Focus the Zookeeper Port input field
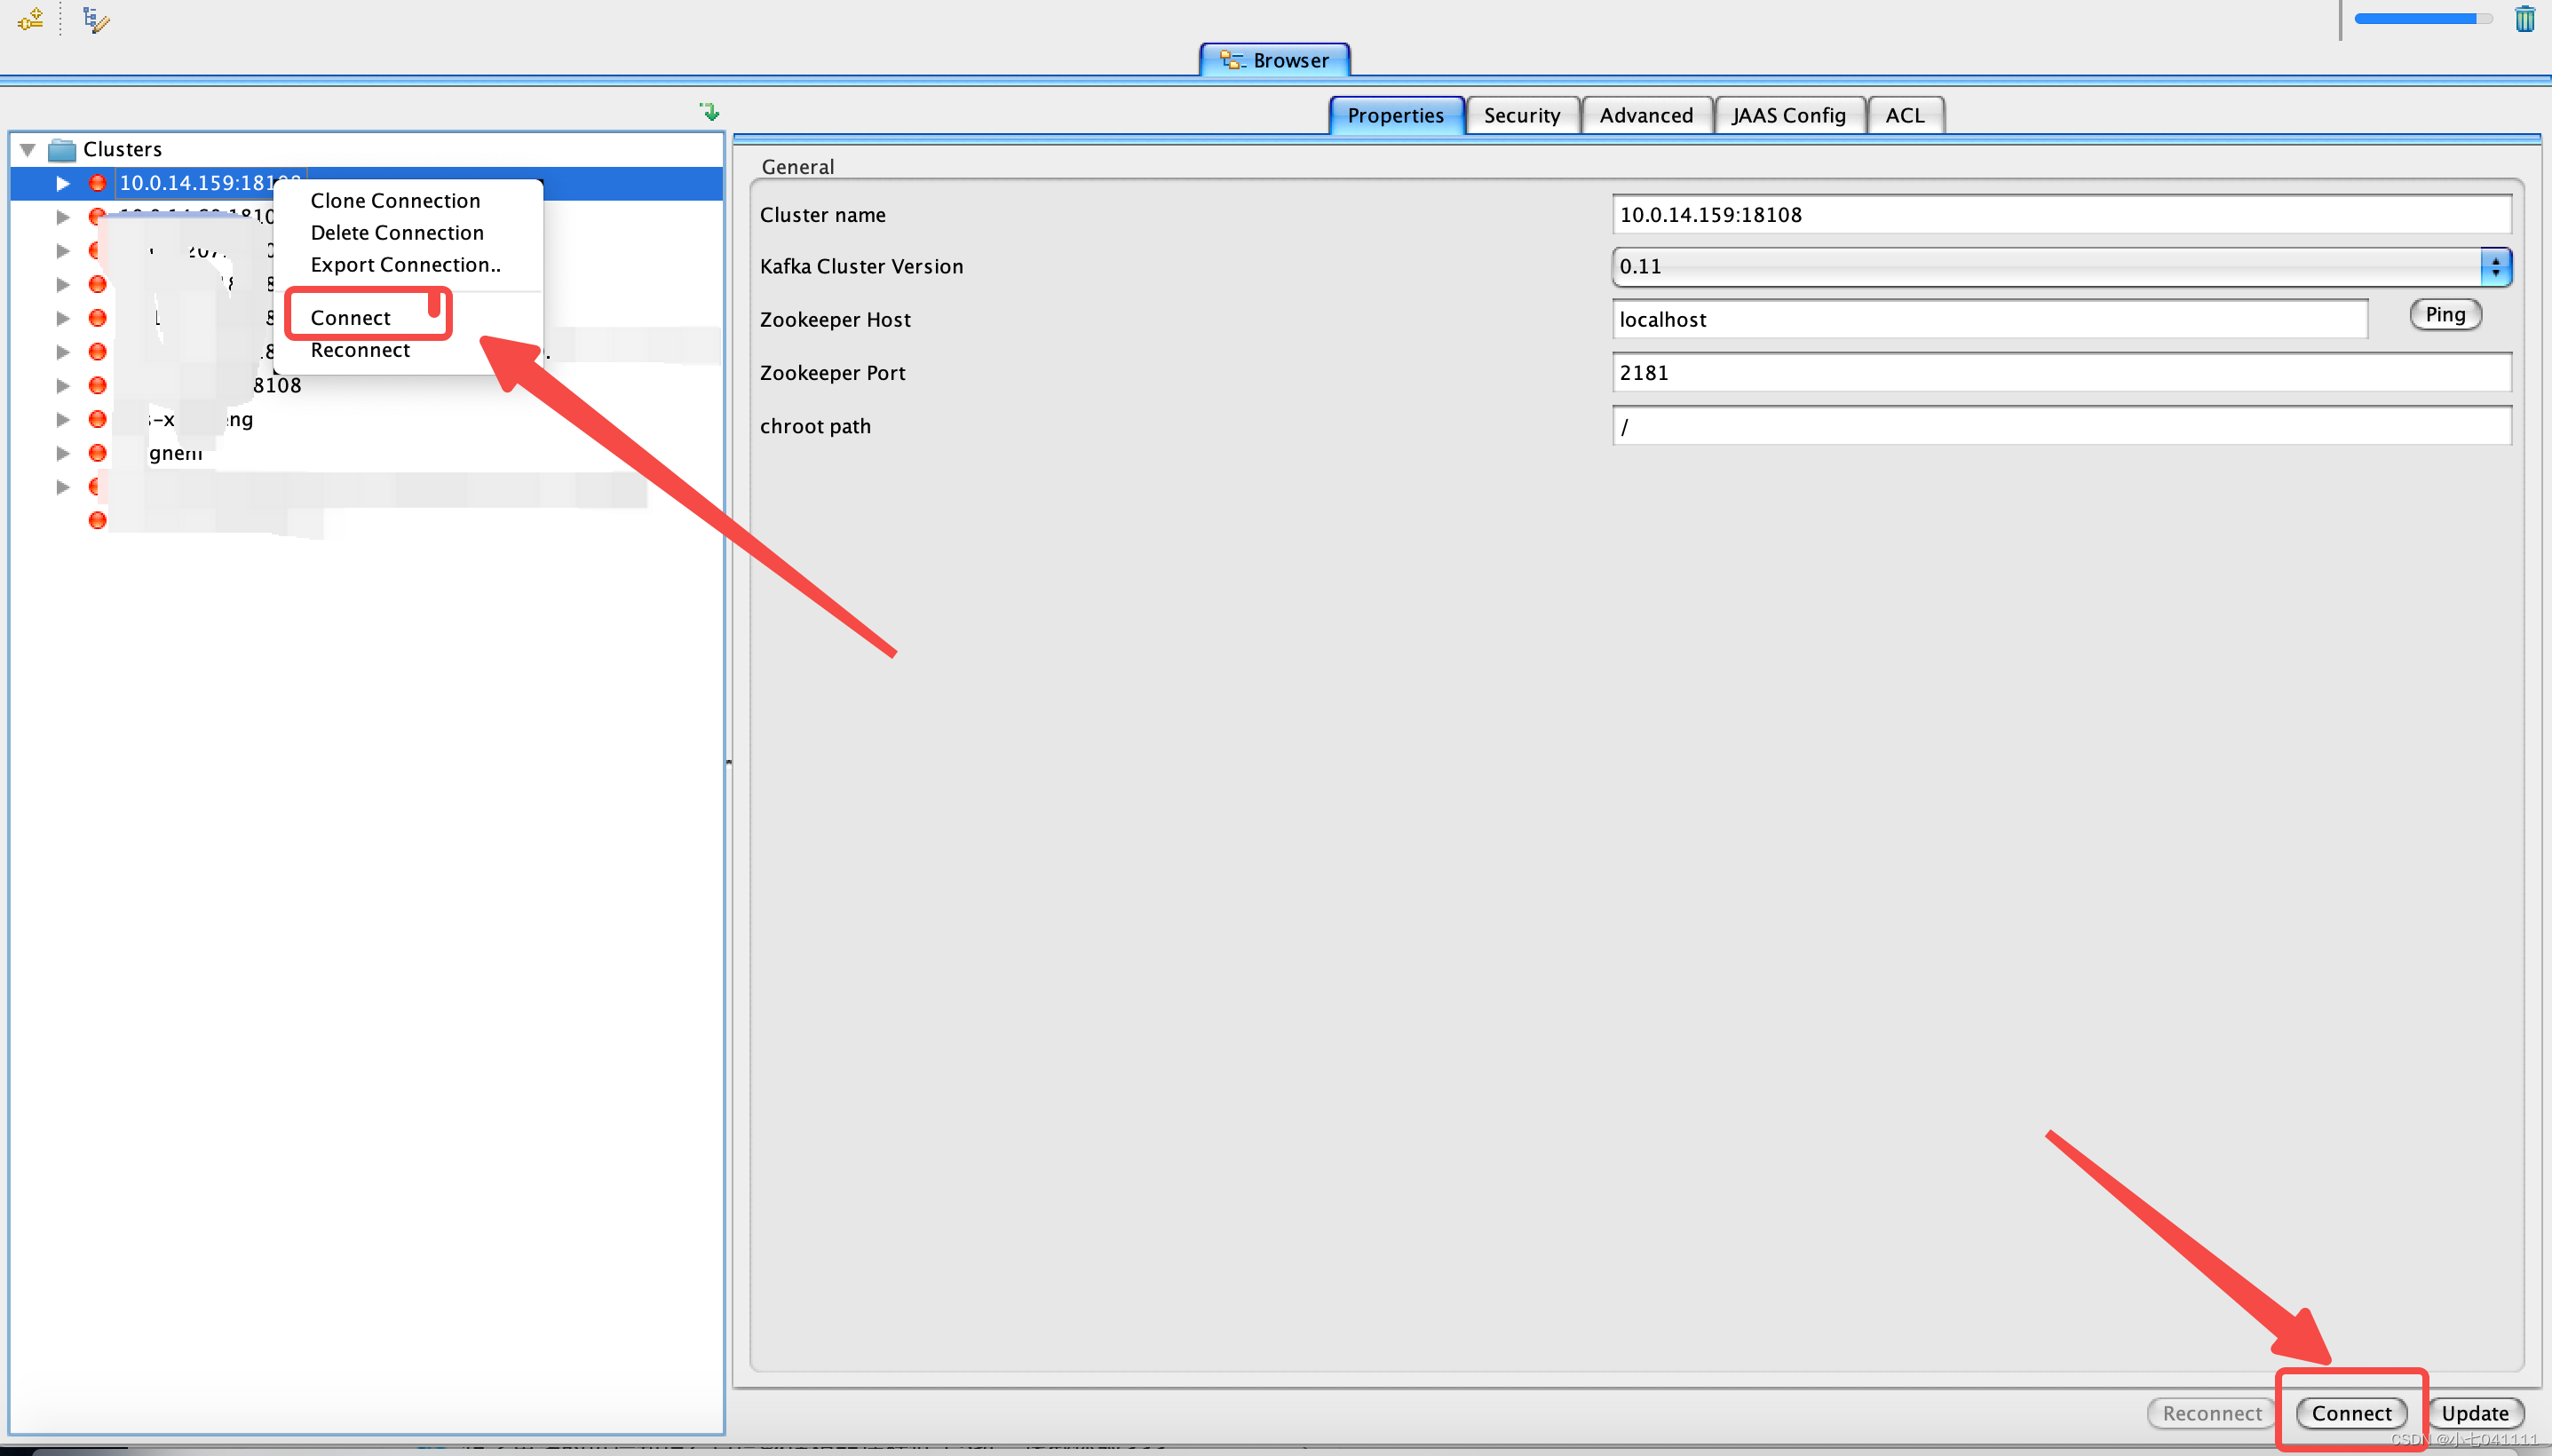Image resolution: width=2552 pixels, height=1456 pixels. click(2062, 372)
